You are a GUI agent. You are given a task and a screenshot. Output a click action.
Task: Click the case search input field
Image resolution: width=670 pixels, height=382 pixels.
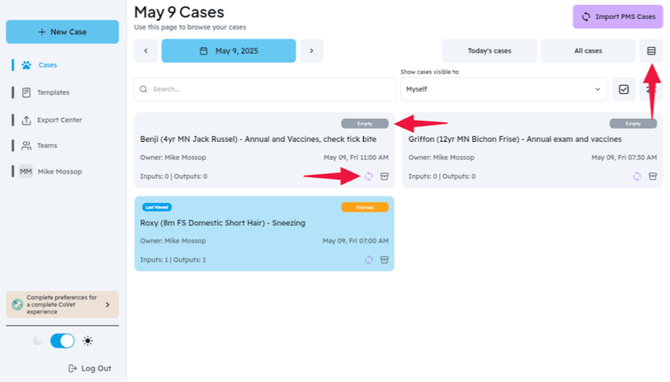point(265,89)
